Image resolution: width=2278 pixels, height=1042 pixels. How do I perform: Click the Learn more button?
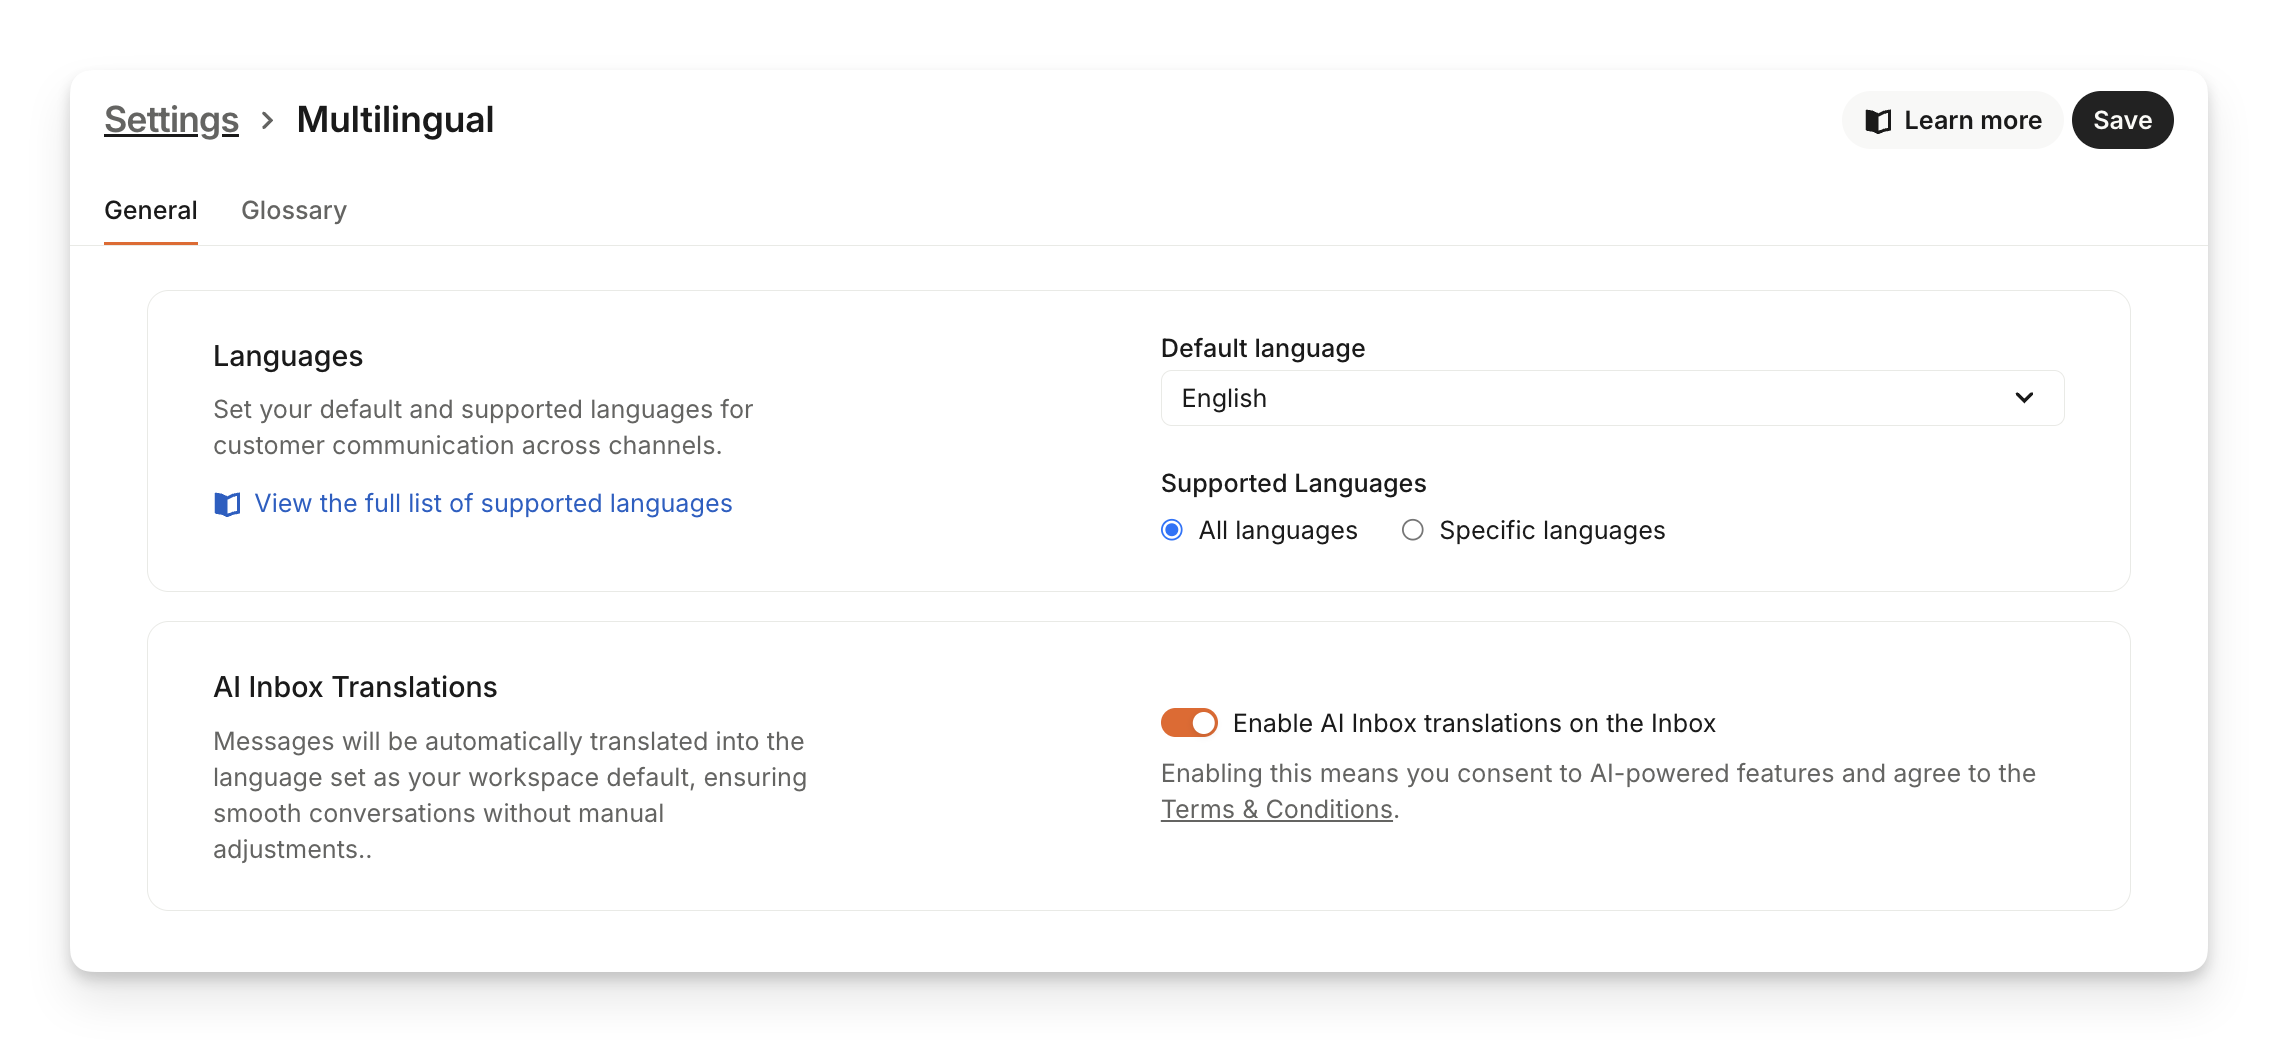[1952, 121]
